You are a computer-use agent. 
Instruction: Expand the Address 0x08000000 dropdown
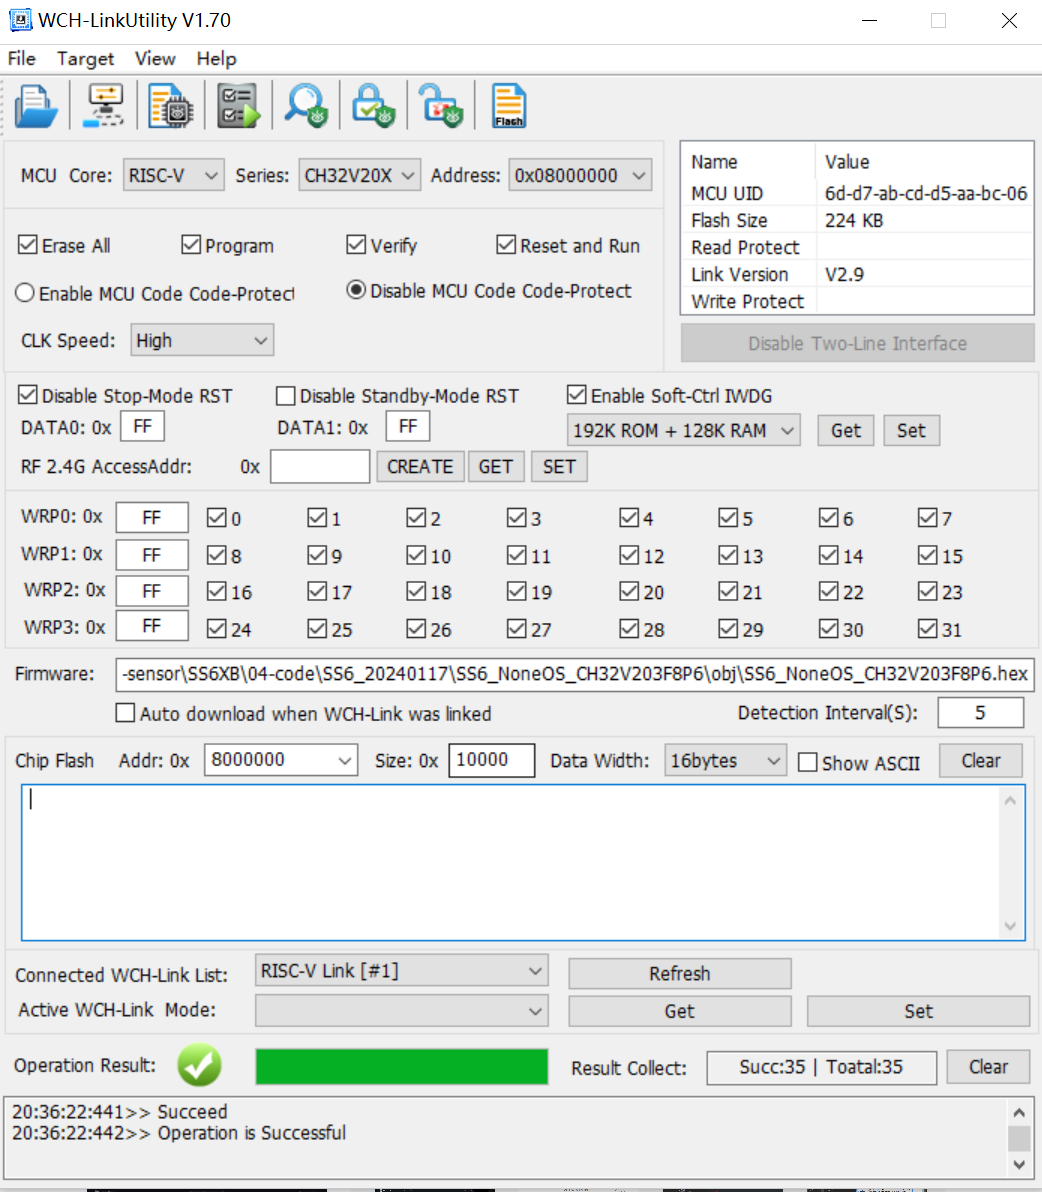click(x=580, y=176)
